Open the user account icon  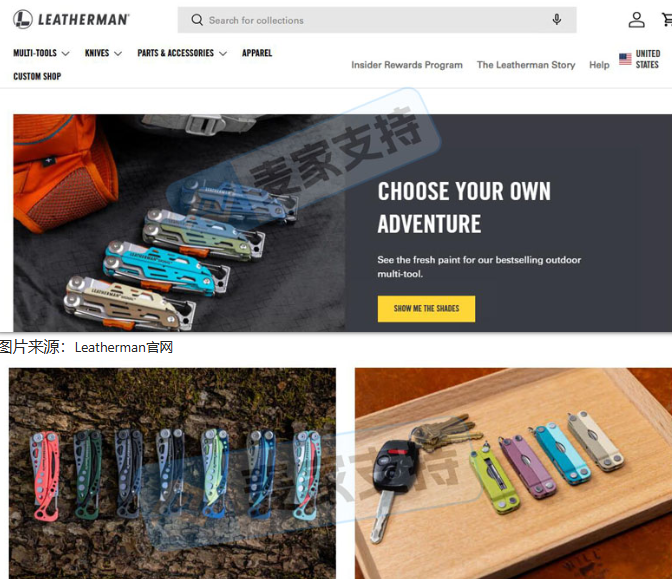pyautogui.click(x=636, y=20)
